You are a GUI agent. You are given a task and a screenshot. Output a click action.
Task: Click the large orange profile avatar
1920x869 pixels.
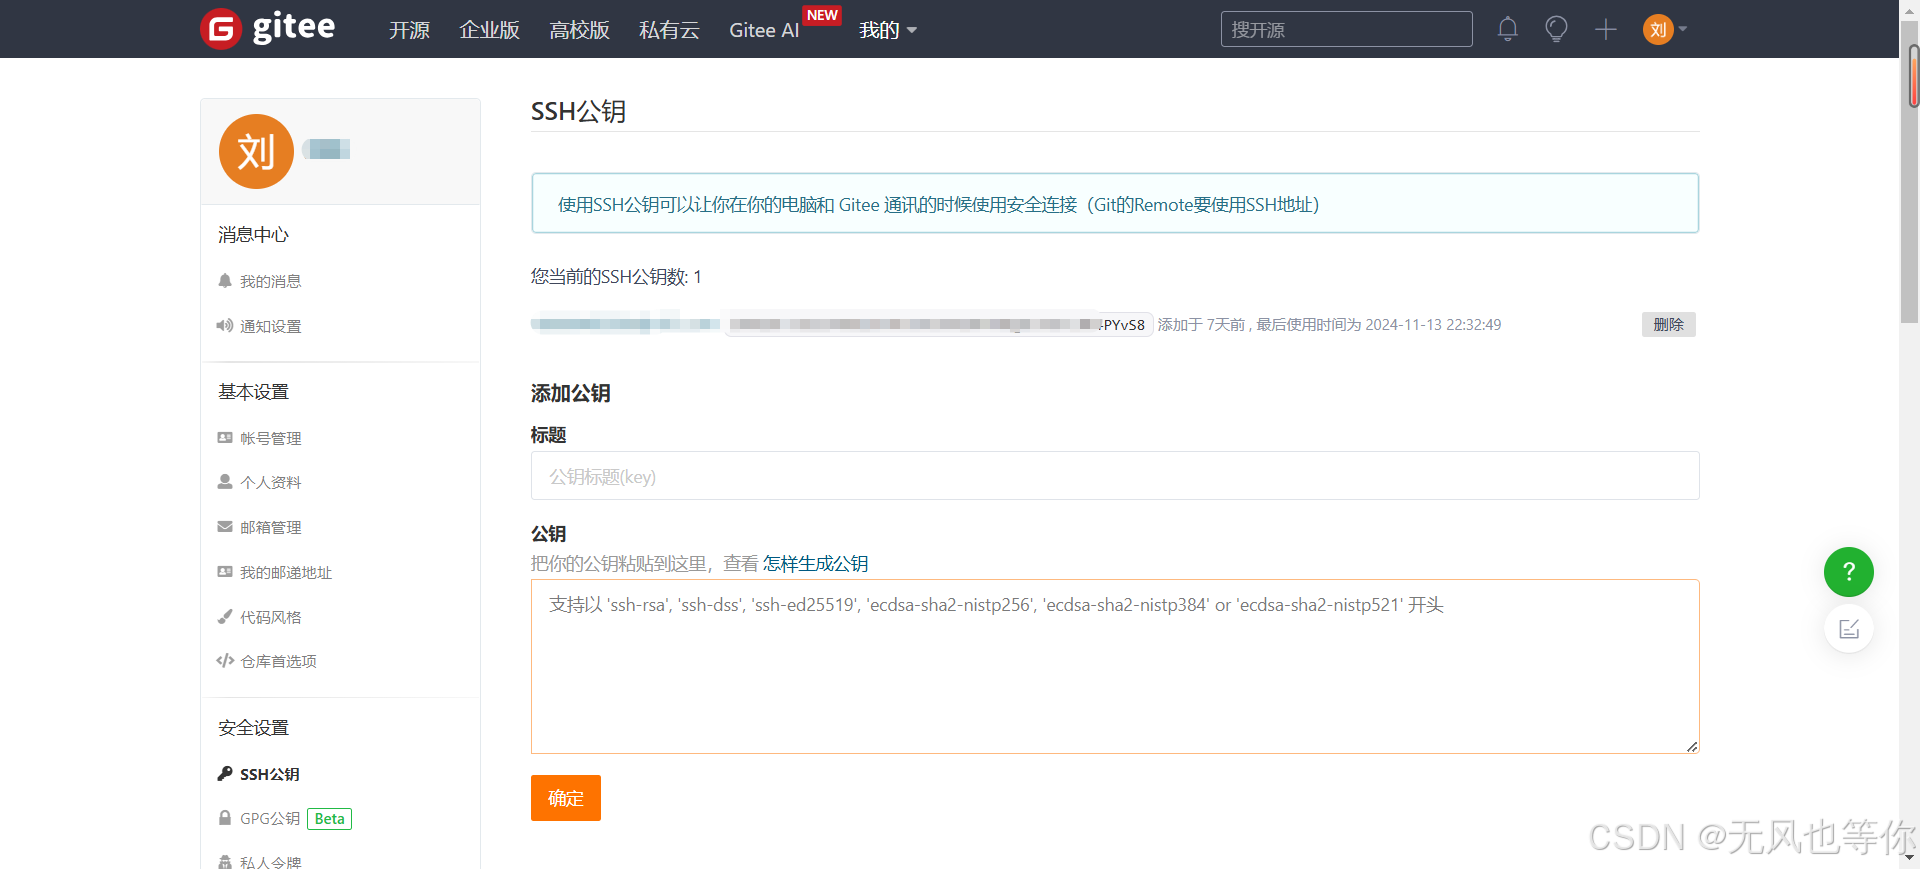[x=256, y=151]
